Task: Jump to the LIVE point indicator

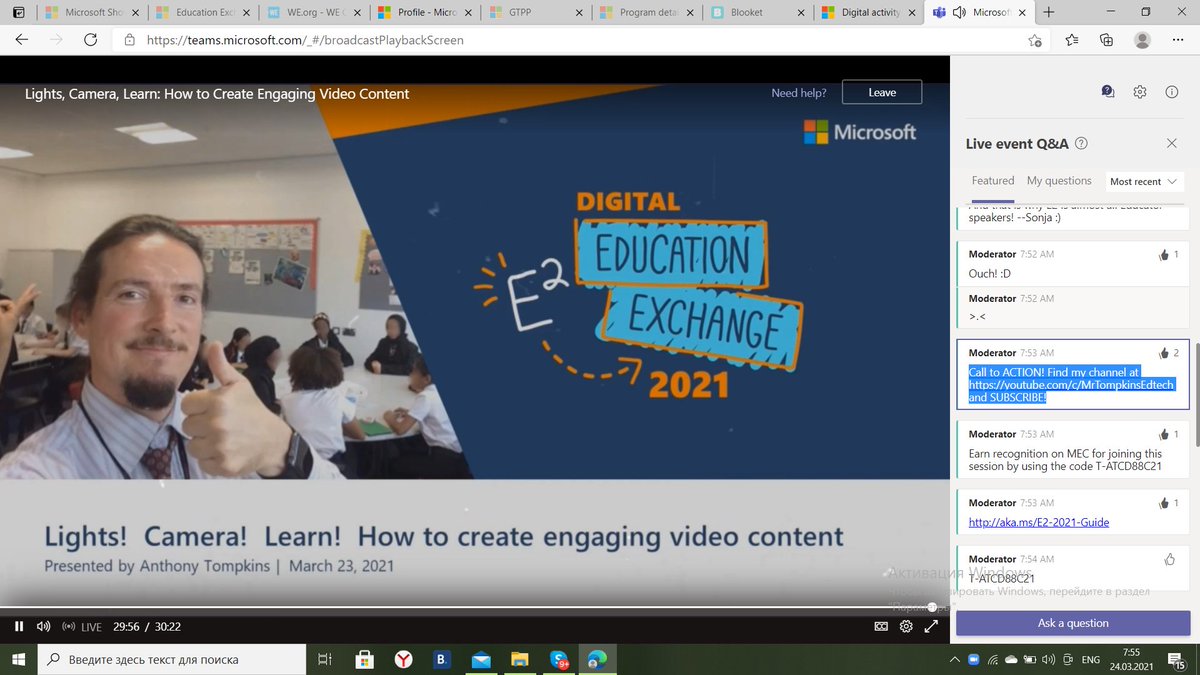Action: pyautogui.click(x=82, y=627)
